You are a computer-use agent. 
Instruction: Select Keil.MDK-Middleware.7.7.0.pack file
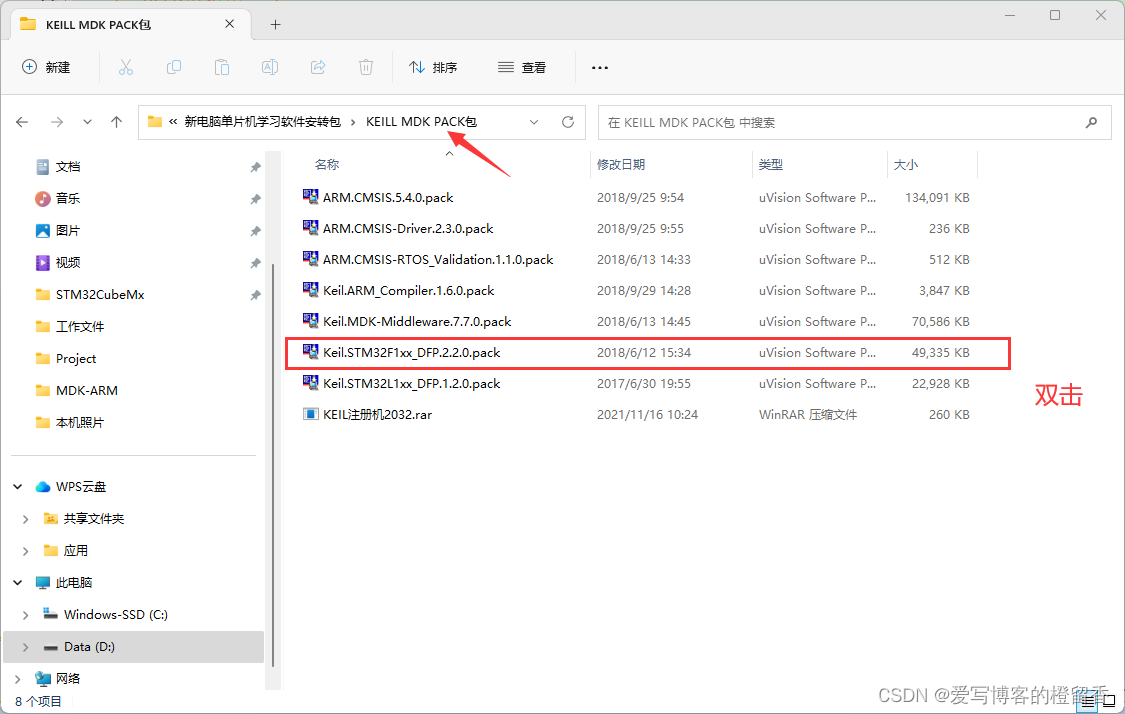coord(417,321)
